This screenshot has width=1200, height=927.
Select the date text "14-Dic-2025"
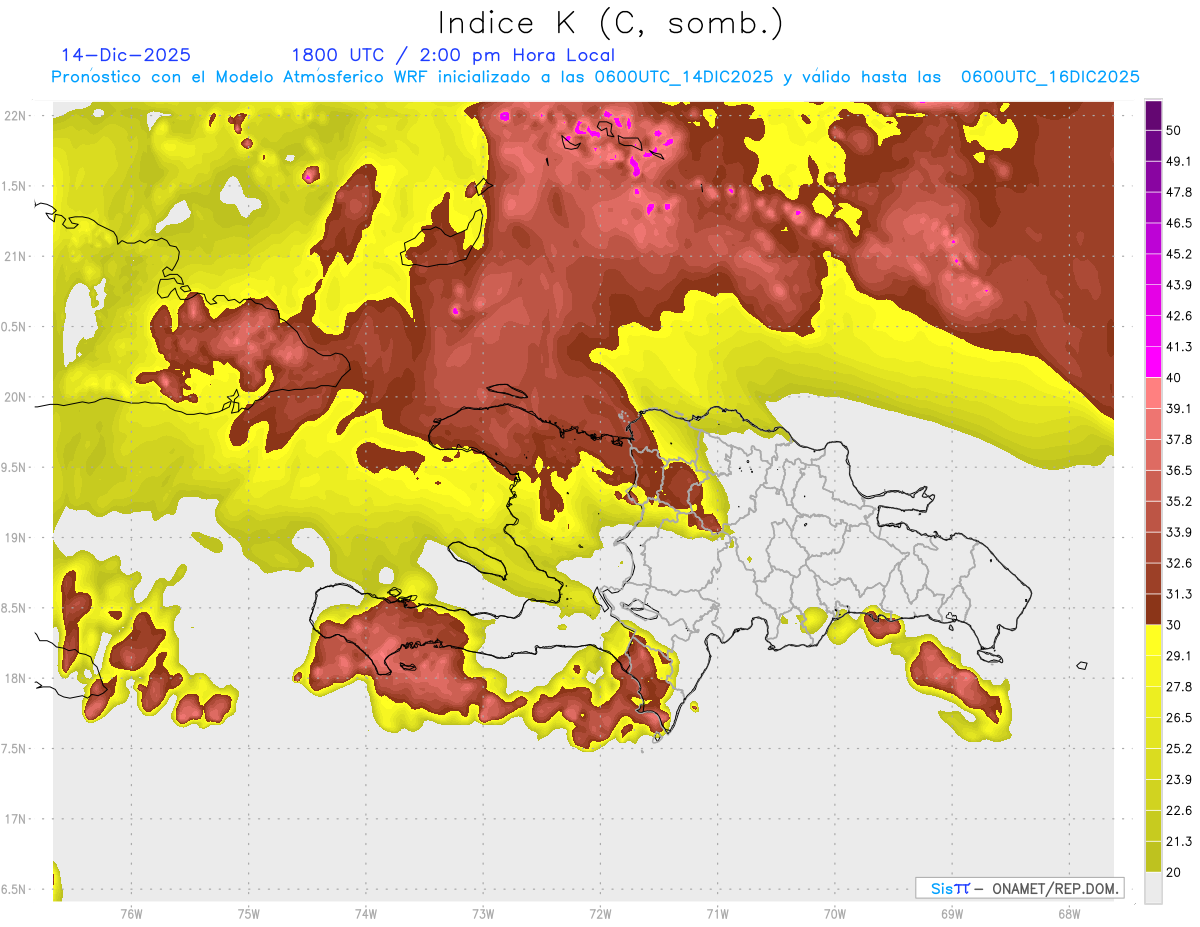(x=126, y=55)
